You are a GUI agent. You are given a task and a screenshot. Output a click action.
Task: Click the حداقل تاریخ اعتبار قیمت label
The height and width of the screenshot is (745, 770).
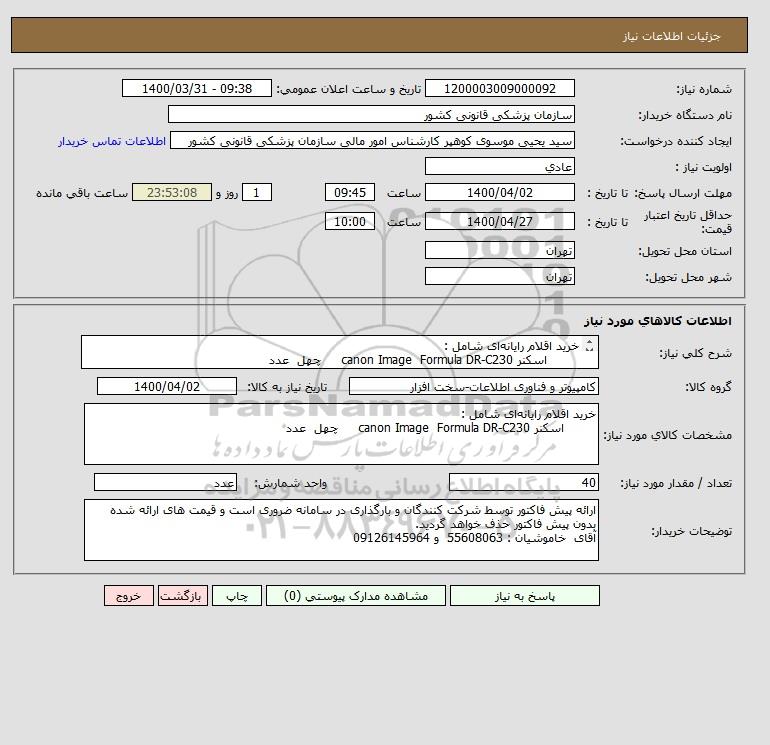(x=688, y=222)
